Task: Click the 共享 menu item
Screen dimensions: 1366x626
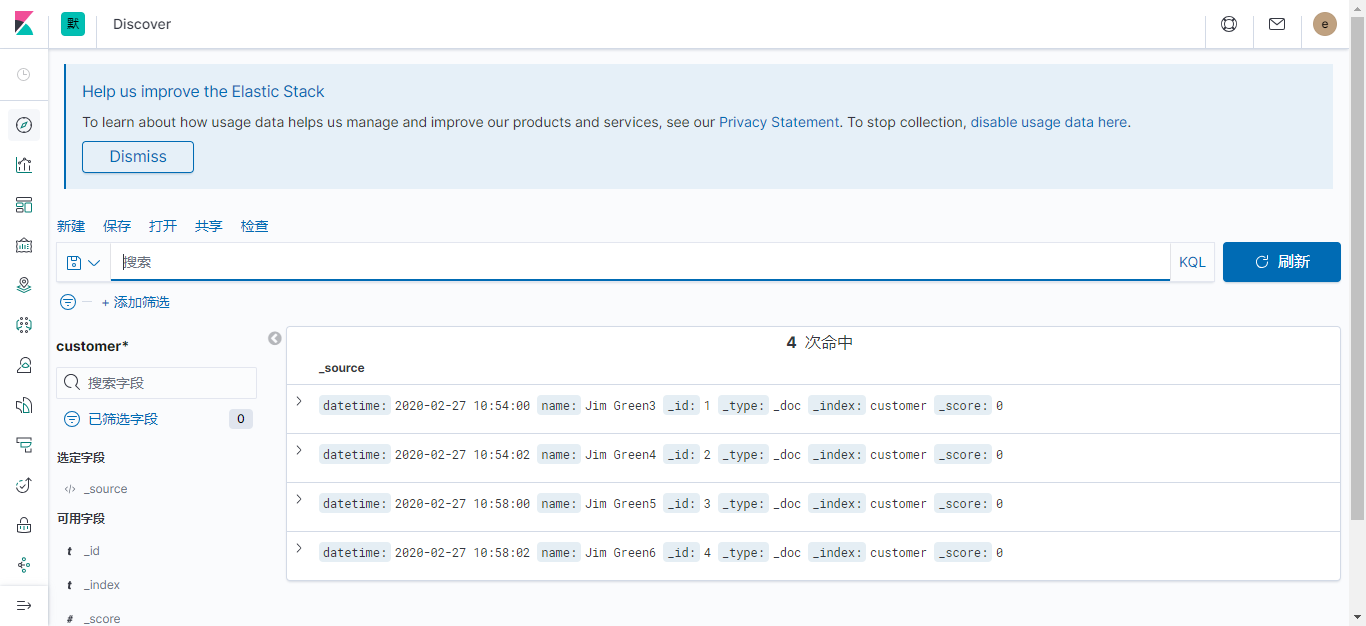Action: tap(209, 226)
